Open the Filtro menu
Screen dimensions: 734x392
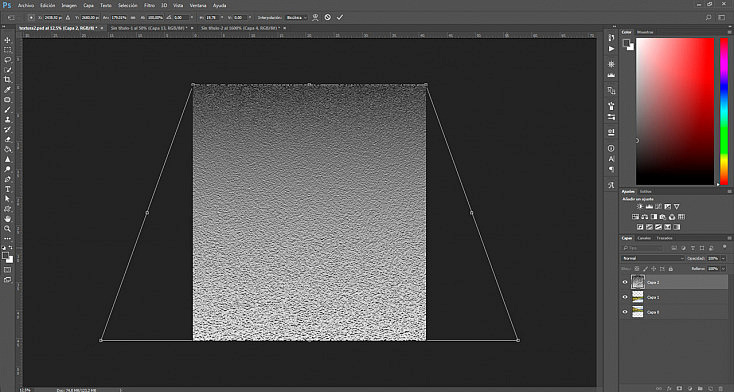pos(149,6)
